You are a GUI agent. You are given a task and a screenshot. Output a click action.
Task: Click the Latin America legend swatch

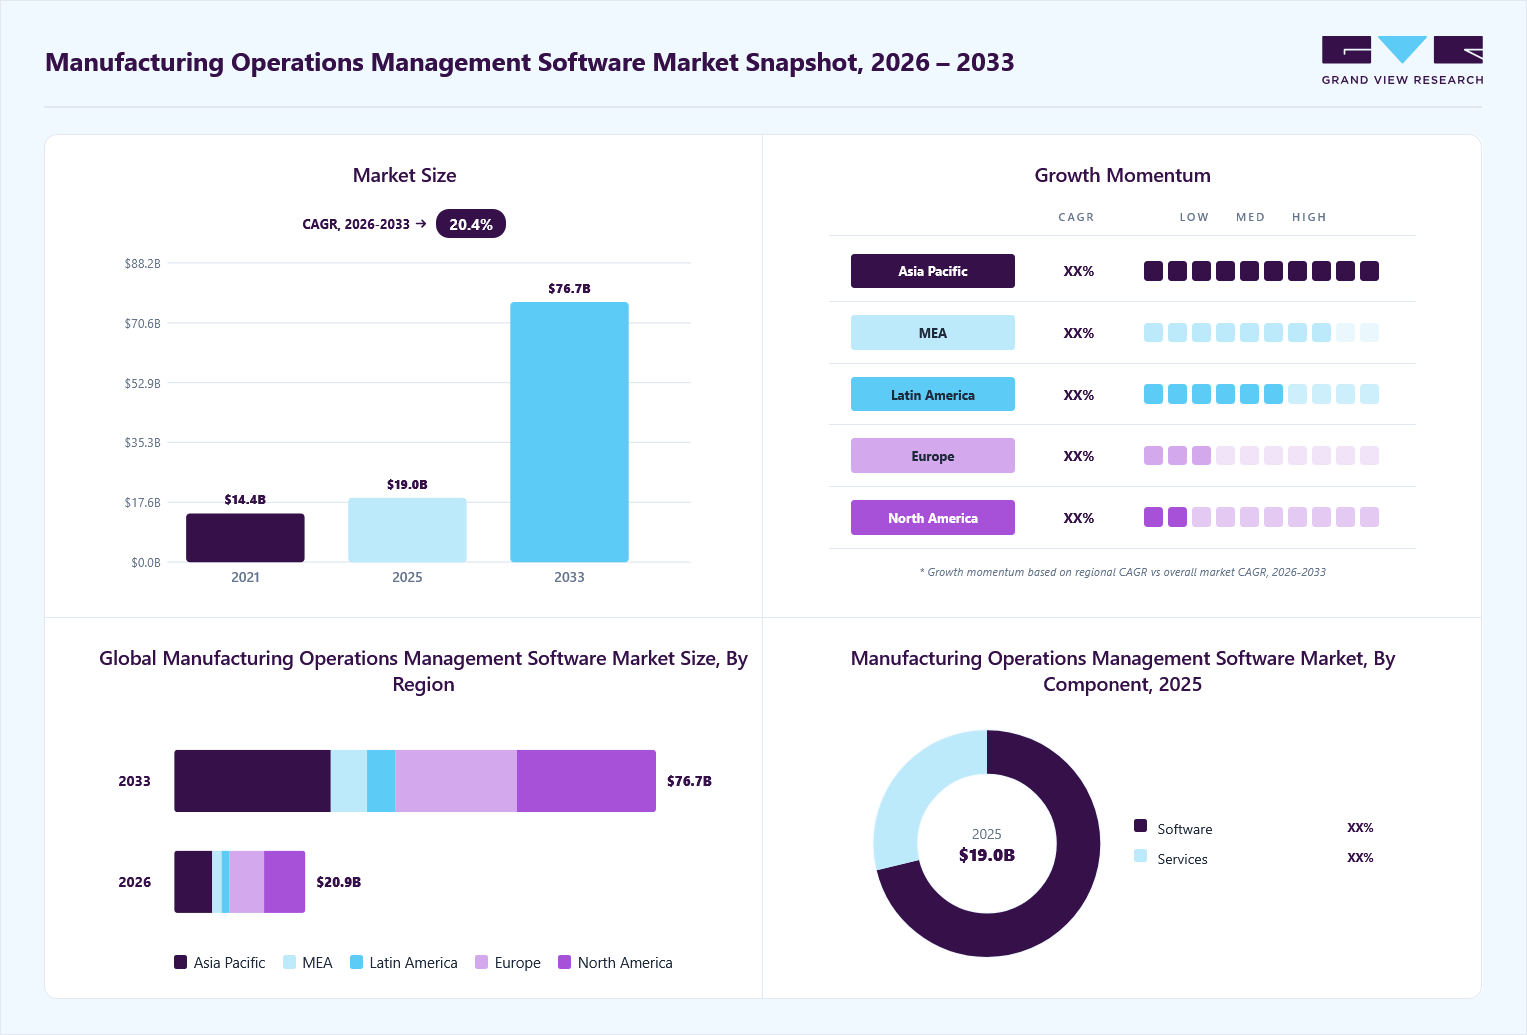pos(357,962)
